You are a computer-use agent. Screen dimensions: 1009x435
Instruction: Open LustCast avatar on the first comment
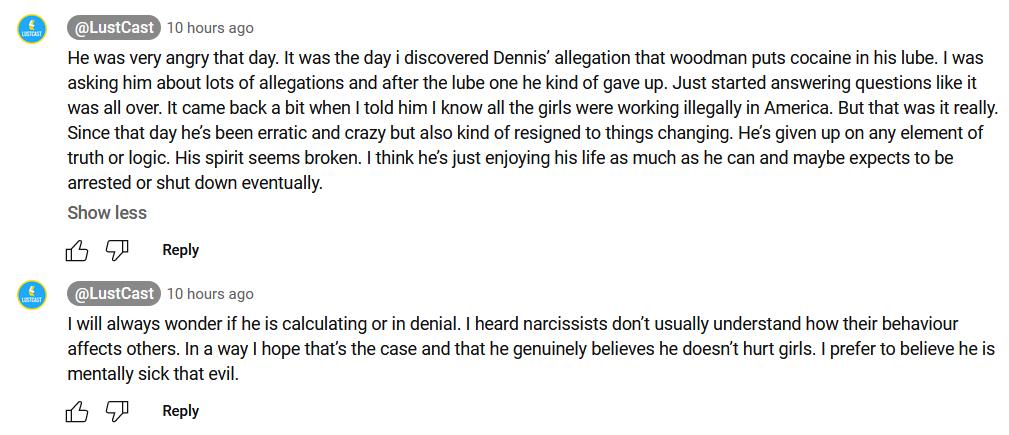tap(34, 29)
